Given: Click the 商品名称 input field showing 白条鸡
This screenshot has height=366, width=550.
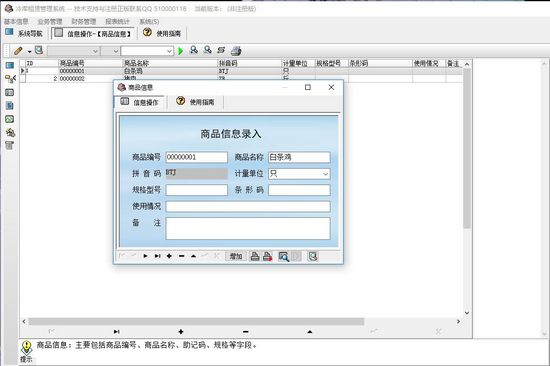Looking at the screenshot, I should pyautogui.click(x=299, y=157).
